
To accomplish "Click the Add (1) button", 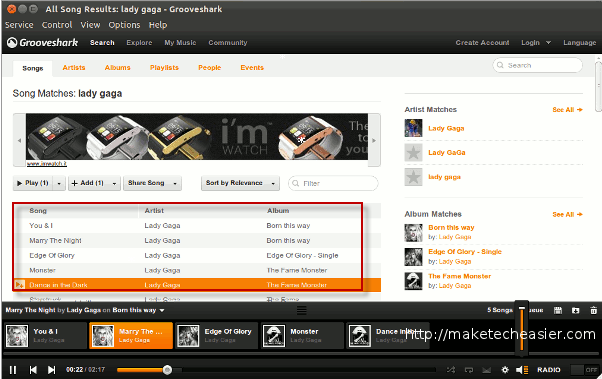I will (x=88, y=183).
